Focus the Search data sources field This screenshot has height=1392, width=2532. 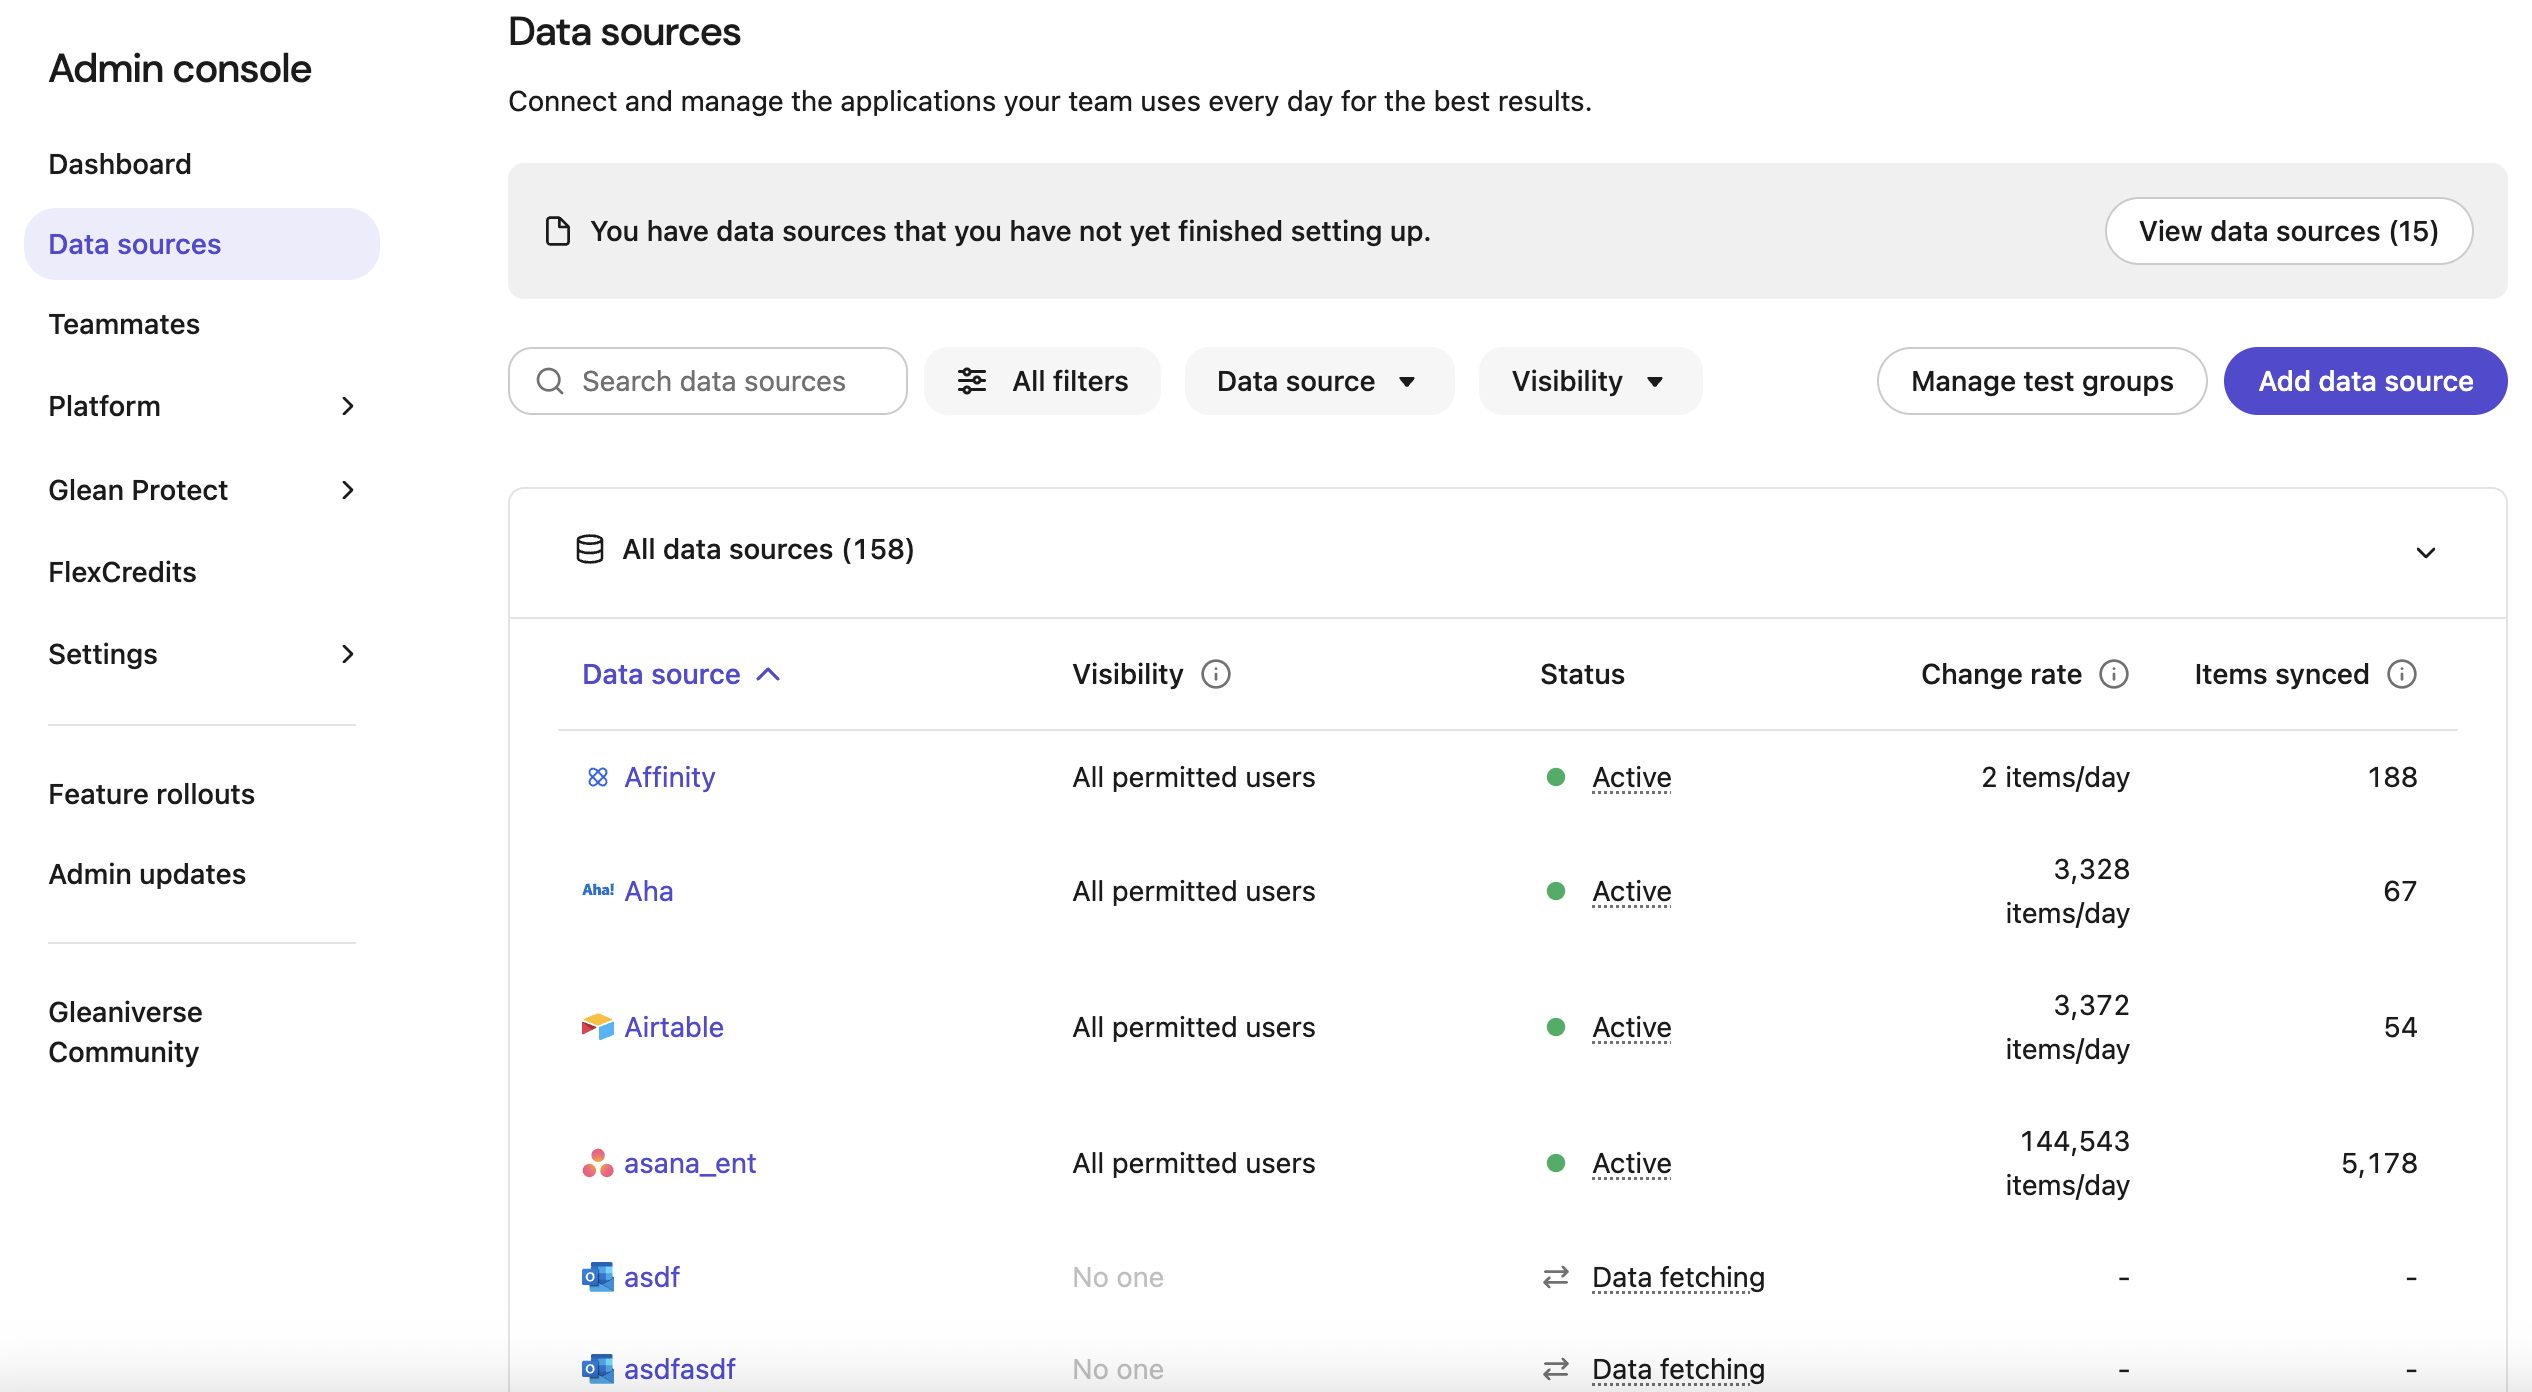click(708, 381)
